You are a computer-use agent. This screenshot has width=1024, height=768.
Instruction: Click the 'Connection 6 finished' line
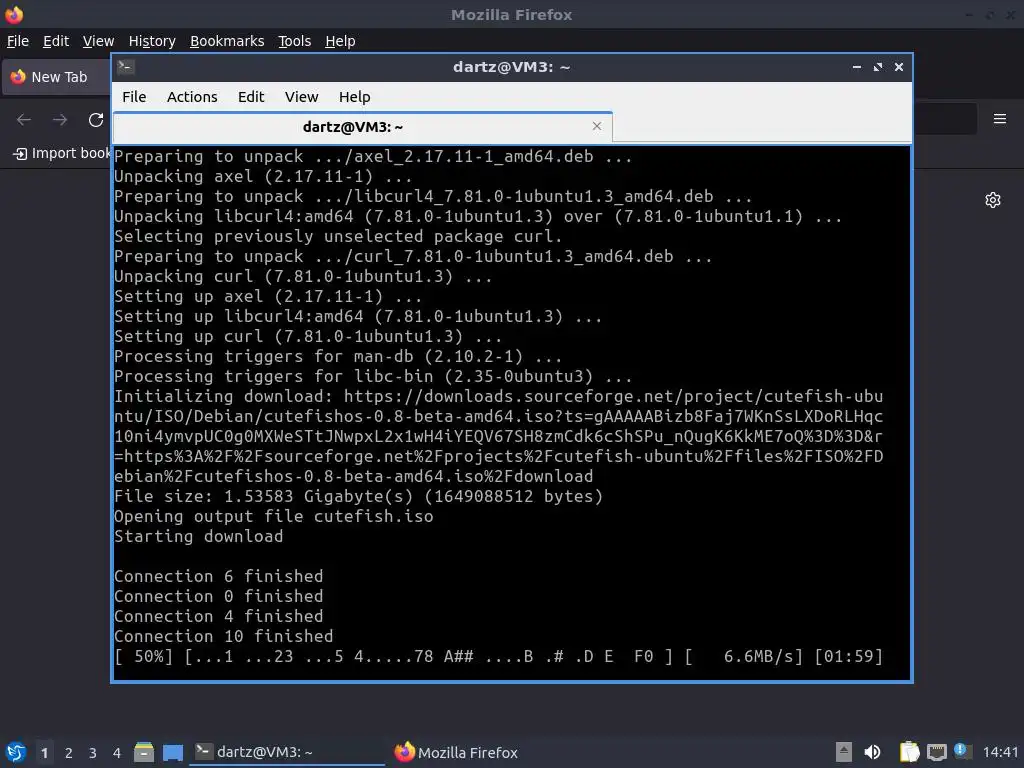[x=219, y=576]
